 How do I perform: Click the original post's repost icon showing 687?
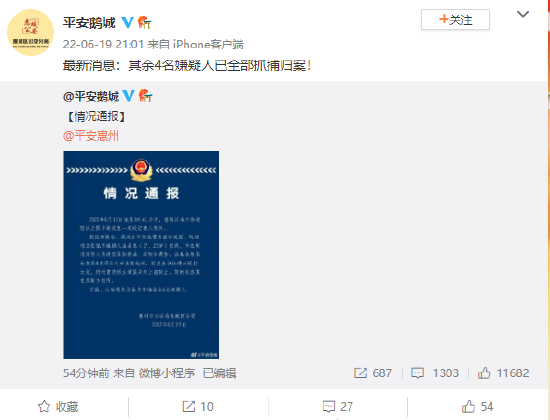tap(373, 373)
